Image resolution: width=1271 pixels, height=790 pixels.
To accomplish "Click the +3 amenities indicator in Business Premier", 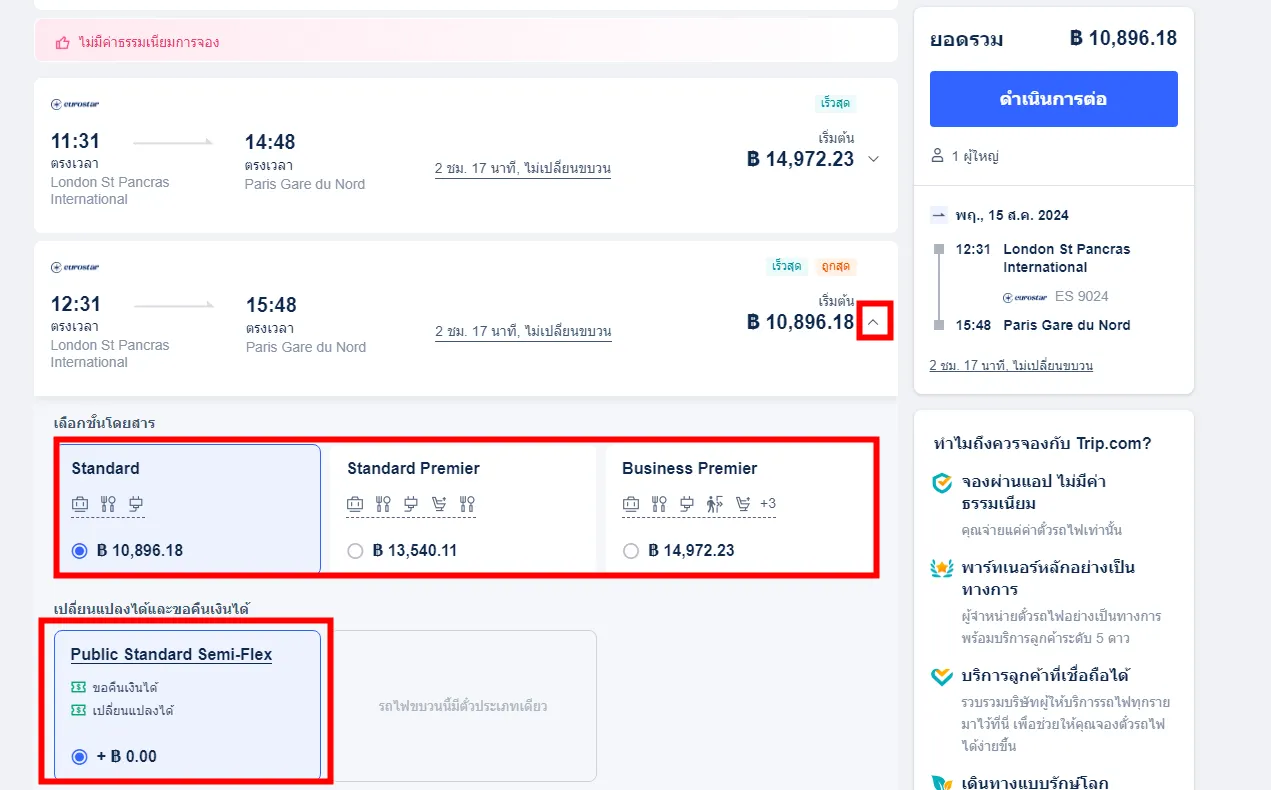I will click(x=767, y=504).
